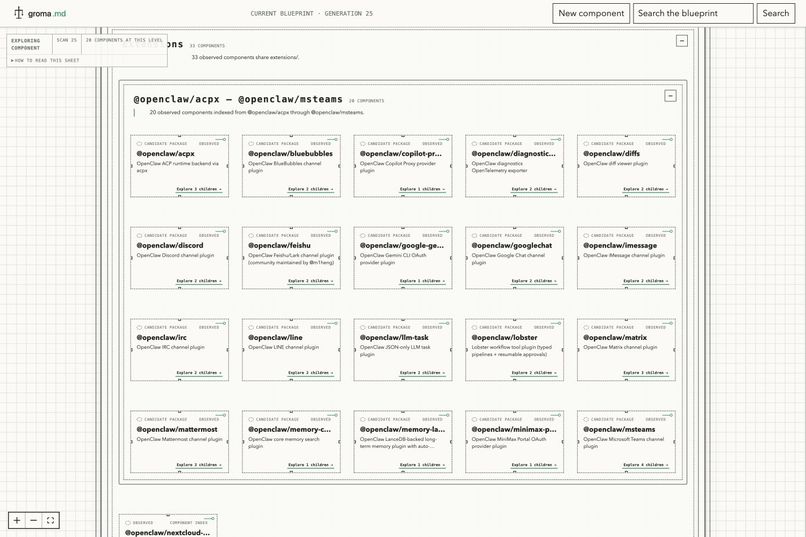Click 'OpenClaw Discord channel plugin' description
Image resolution: width=806 pixels, height=537 pixels.
coord(175,255)
